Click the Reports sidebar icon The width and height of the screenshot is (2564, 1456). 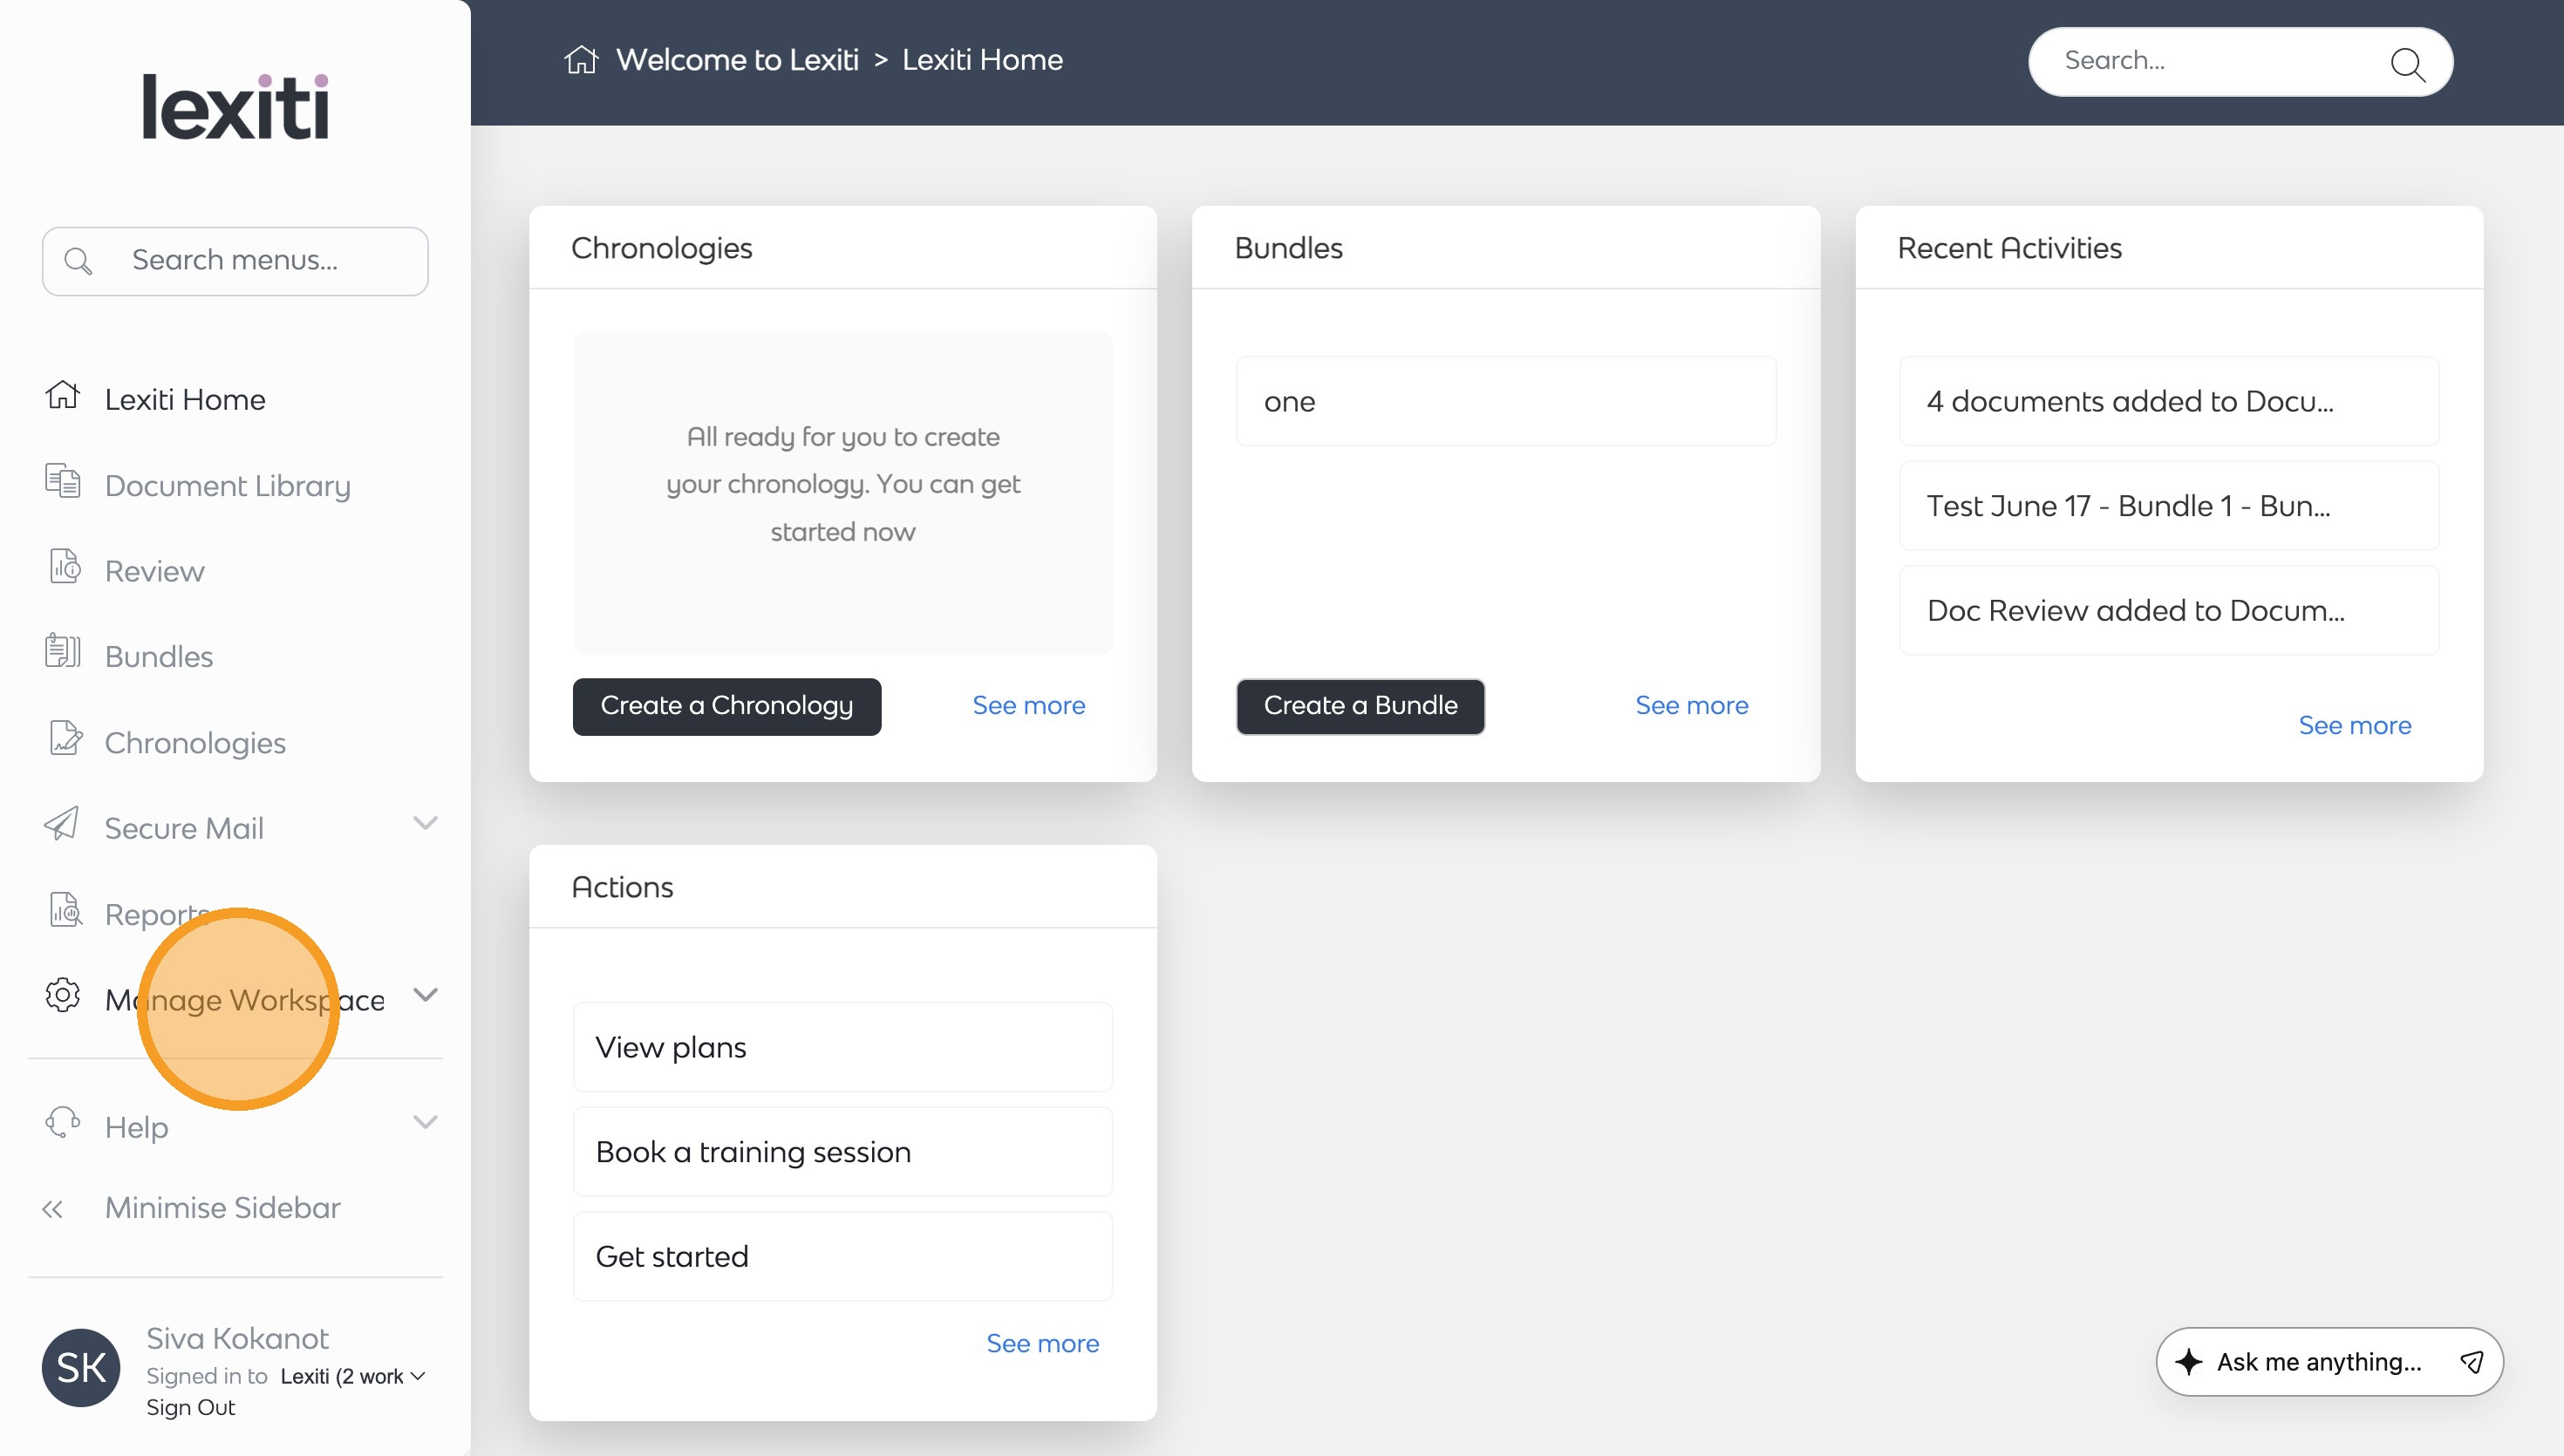[x=65, y=911]
